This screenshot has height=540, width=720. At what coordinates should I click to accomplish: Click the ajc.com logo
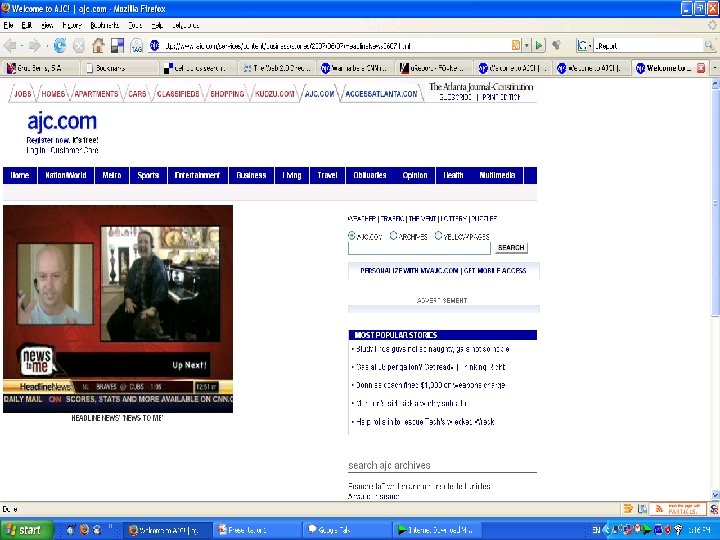tap(62, 121)
